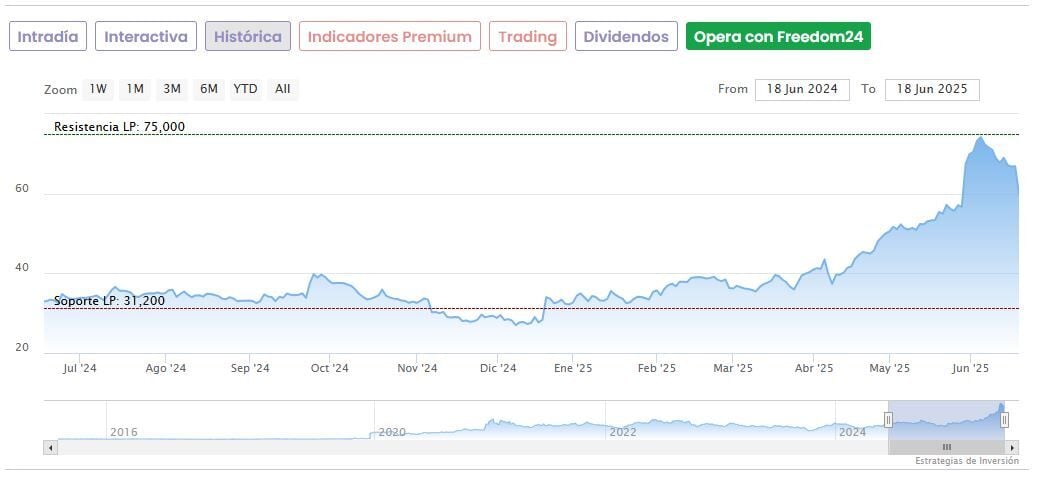Open Indicadores Premium
Image resolution: width=1037 pixels, height=479 pixels.
[x=389, y=37]
